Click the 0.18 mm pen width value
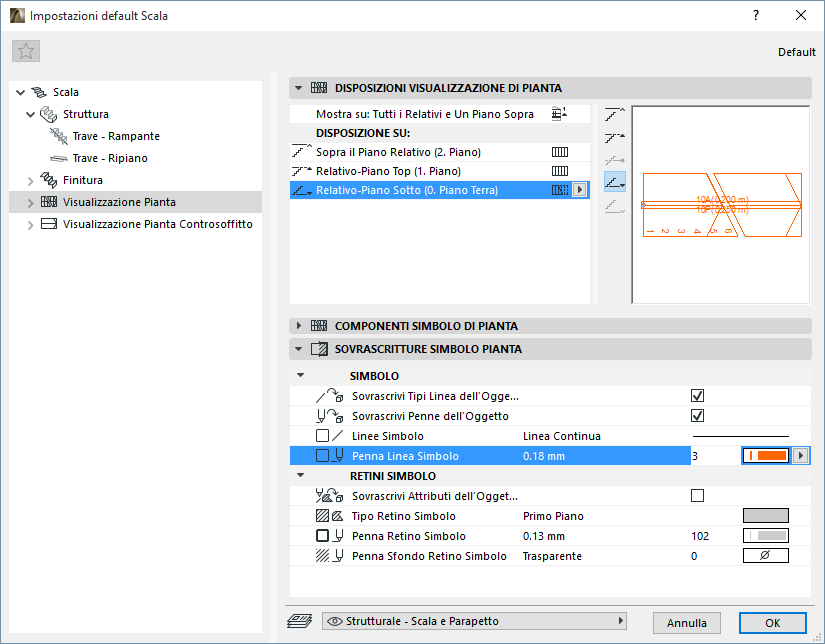 [544, 456]
